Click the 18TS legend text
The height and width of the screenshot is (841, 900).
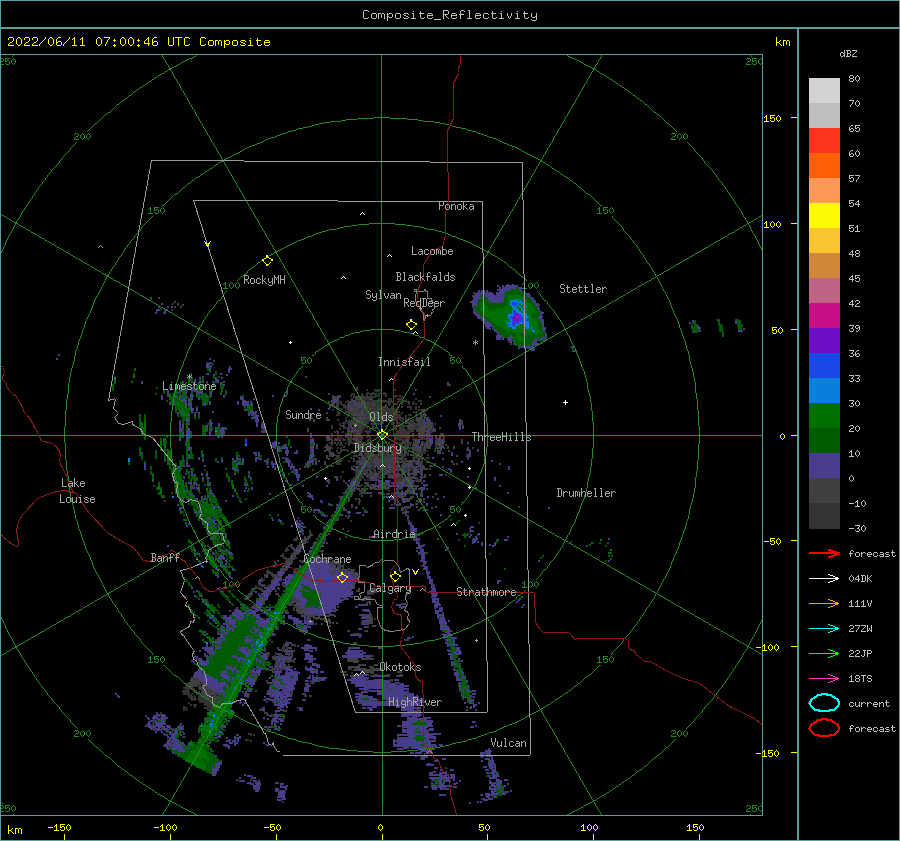click(860, 679)
